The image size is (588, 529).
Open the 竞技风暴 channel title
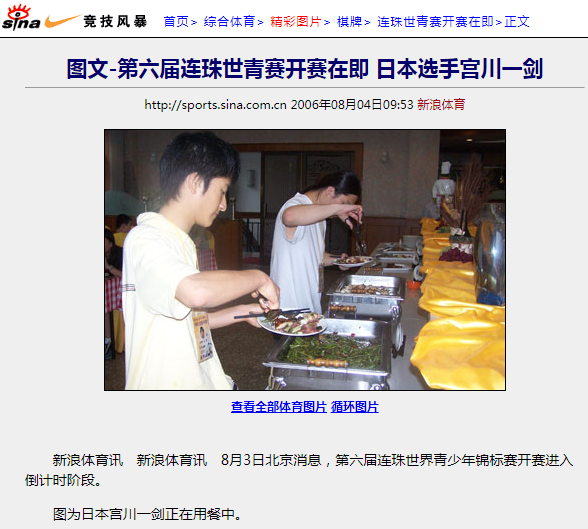tap(115, 21)
